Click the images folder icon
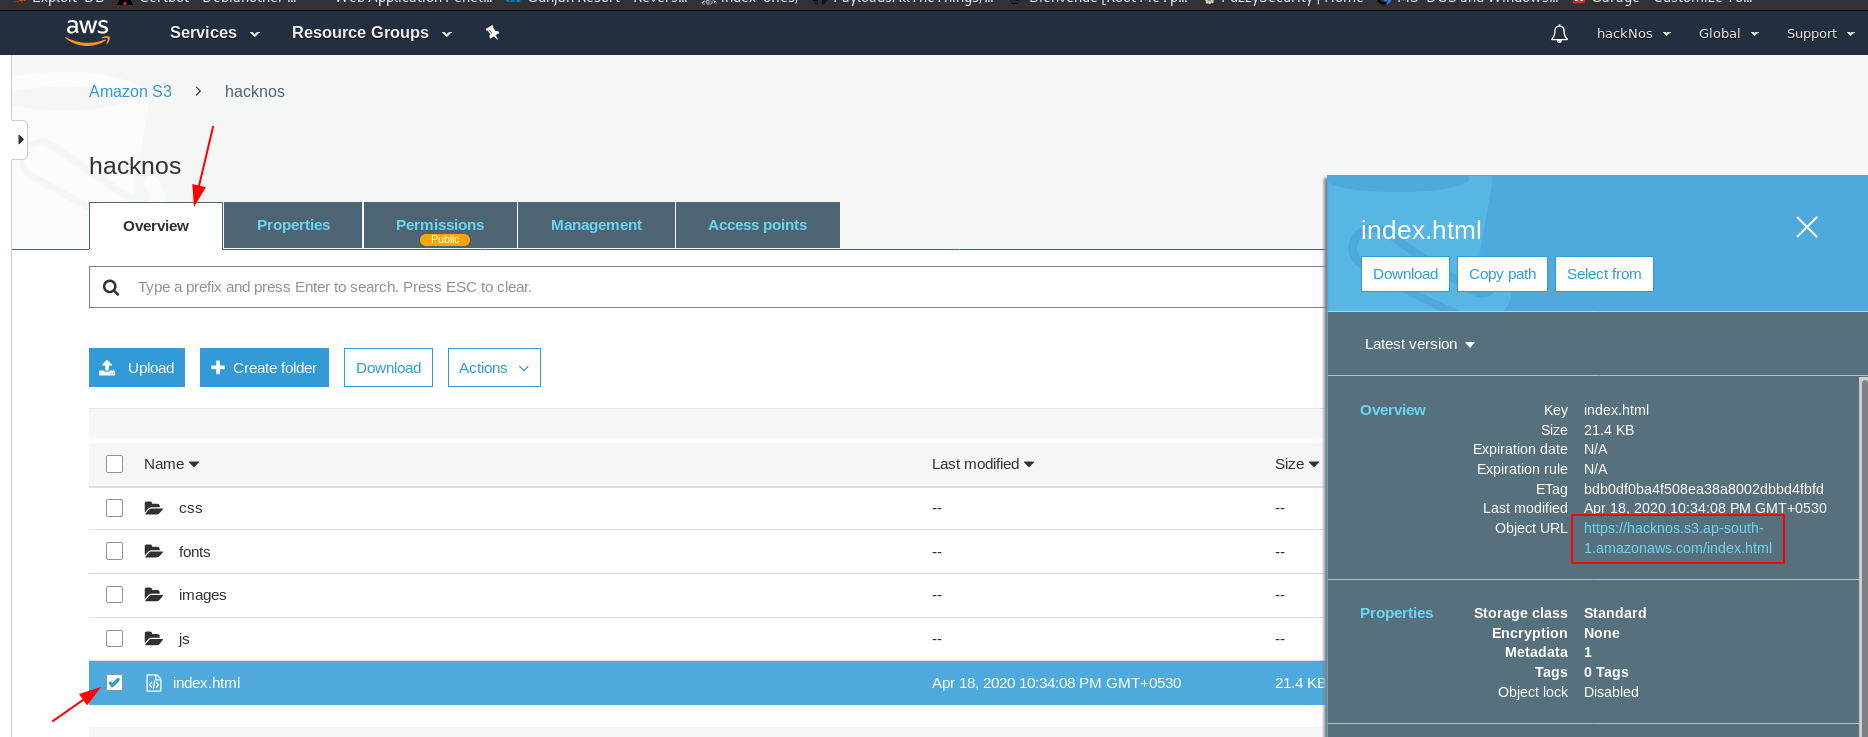The height and width of the screenshot is (737, 1868). pos(153,595)
